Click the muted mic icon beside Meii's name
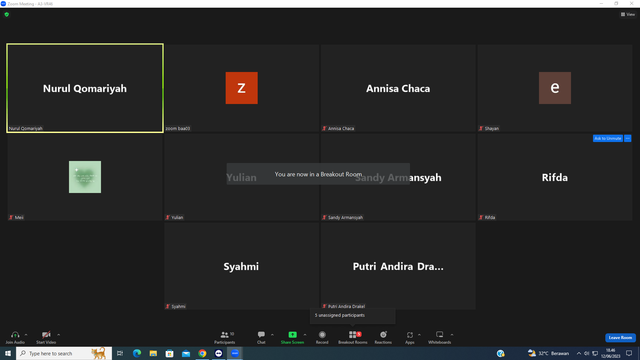640x360 pixels. tap(11, 217)
